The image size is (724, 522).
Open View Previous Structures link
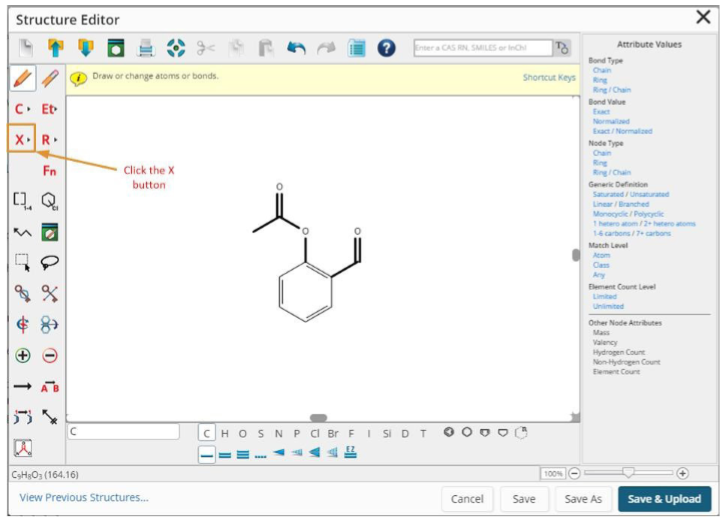click(x=84, y=498)
